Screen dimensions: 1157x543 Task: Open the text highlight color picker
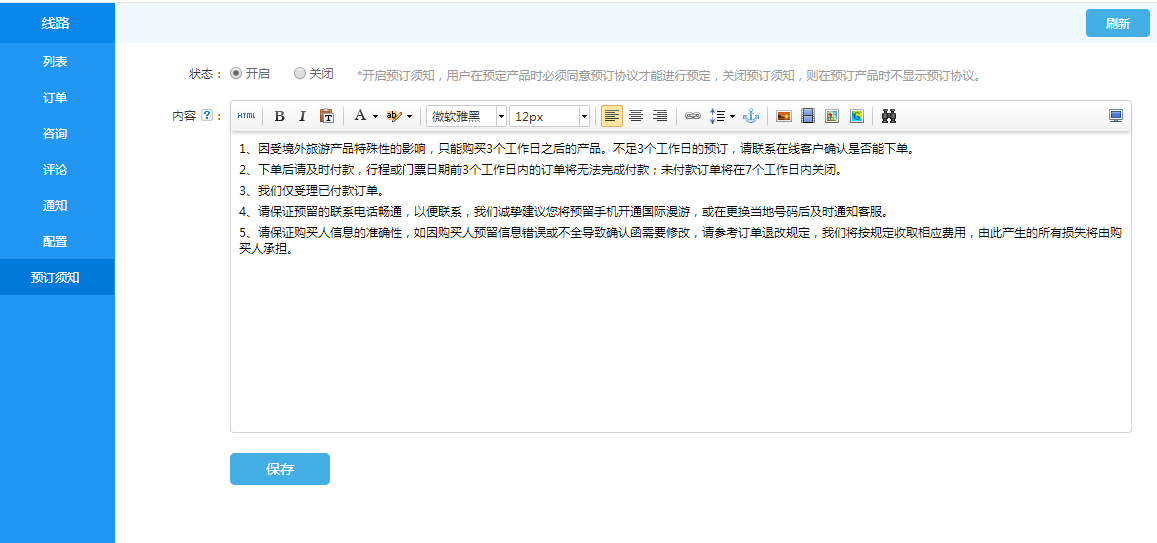click(399, 116)
